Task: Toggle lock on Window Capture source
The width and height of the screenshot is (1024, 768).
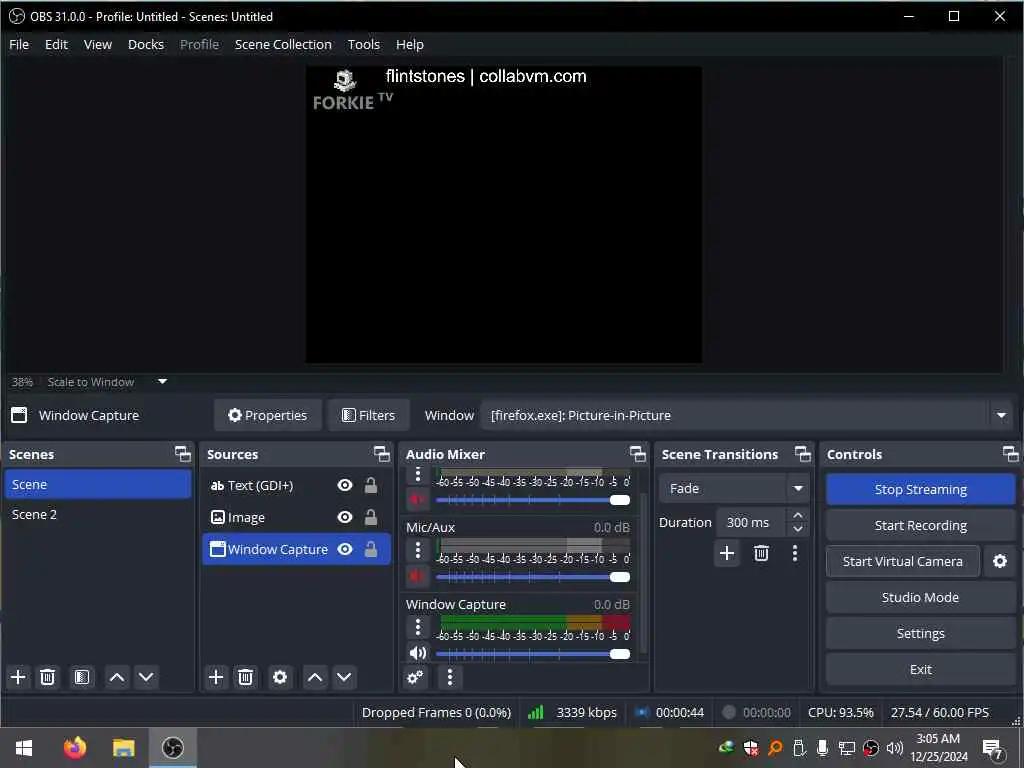Action: click(x=370, y=549)
